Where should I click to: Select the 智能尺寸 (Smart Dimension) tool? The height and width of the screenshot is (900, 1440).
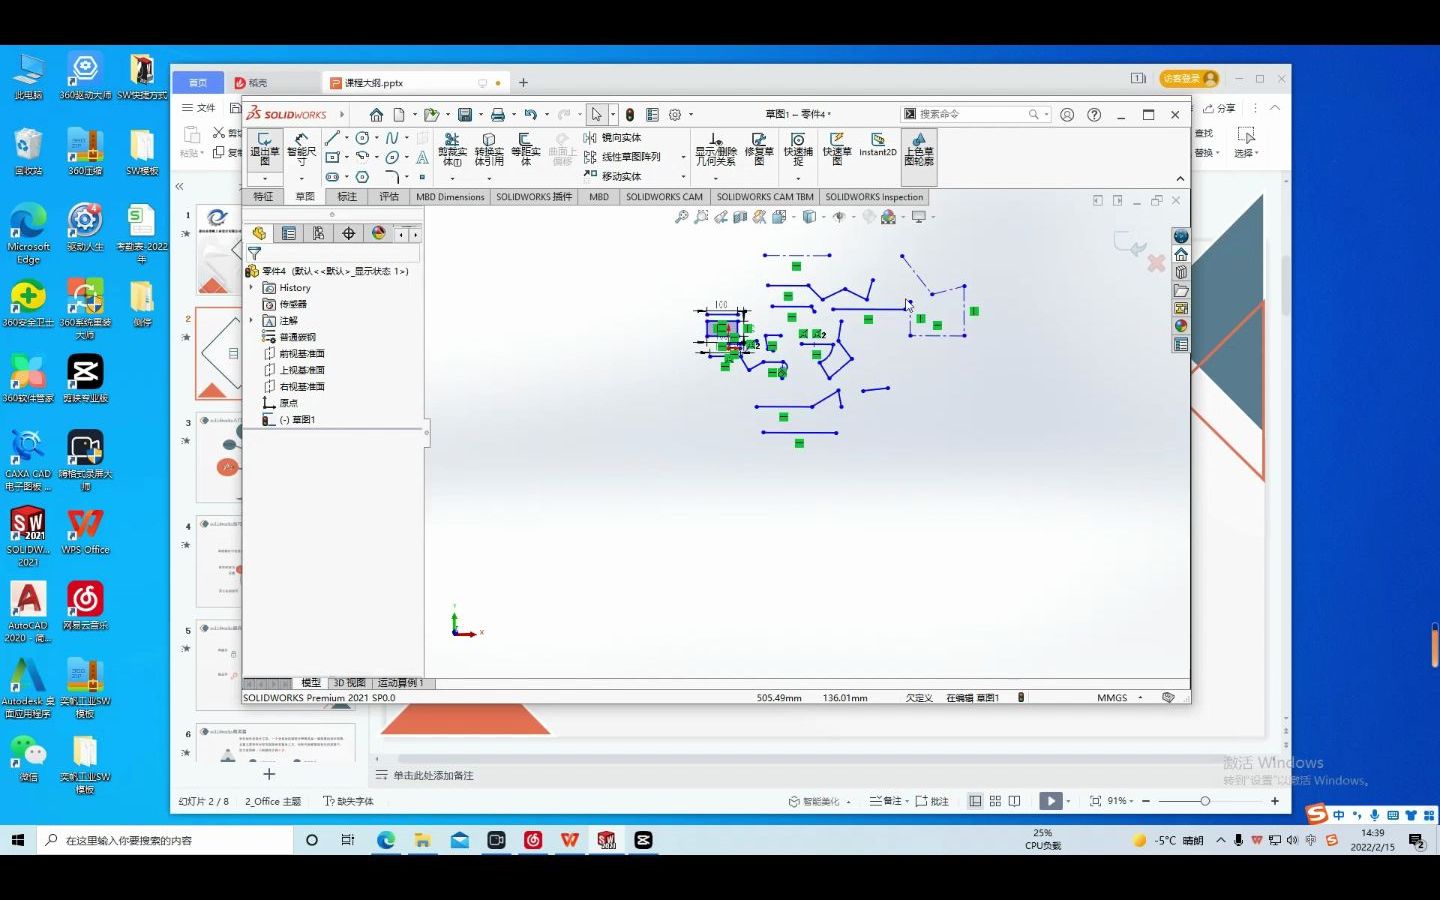pos(300,150)
